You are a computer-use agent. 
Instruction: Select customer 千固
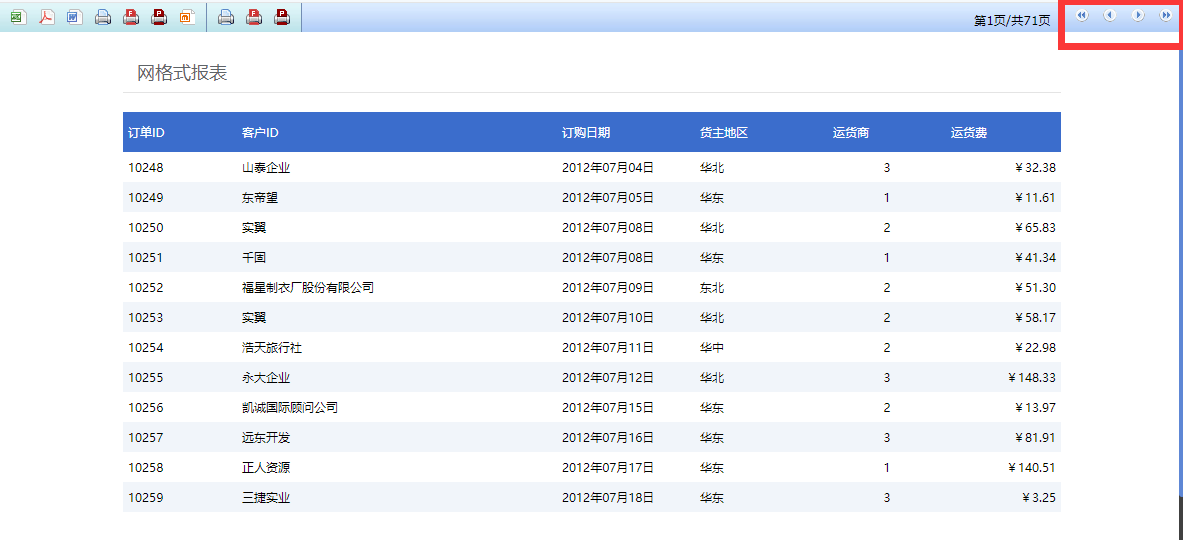[x=254, y=258]
